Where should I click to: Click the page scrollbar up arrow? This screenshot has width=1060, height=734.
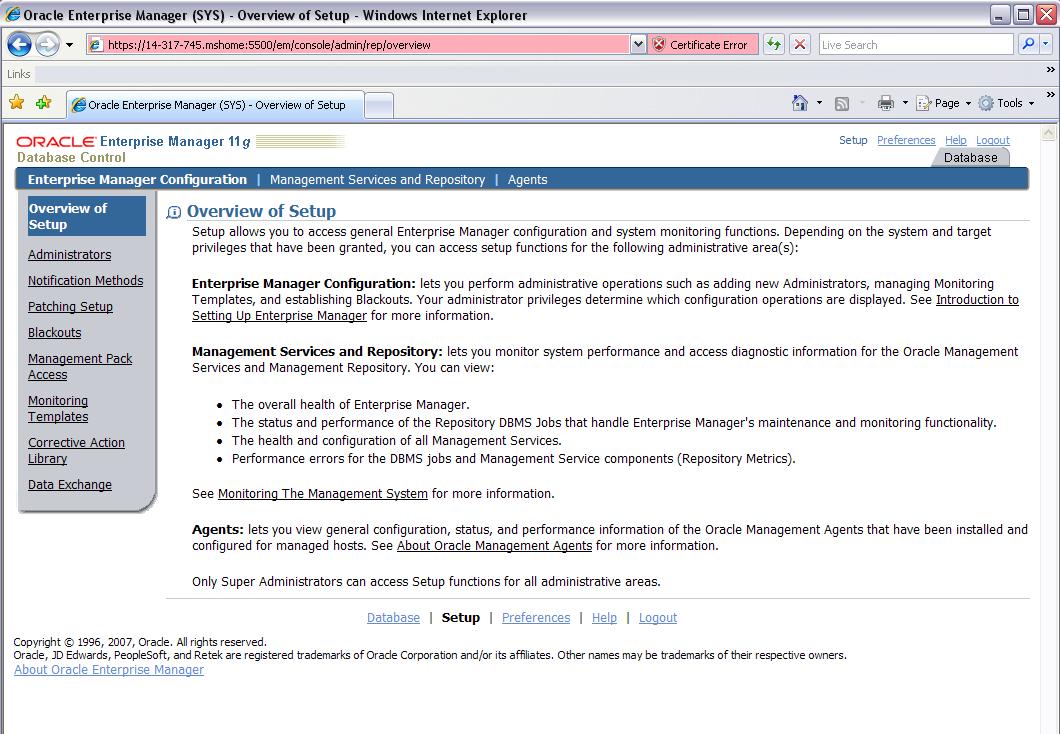click(x=1049, y=133)
